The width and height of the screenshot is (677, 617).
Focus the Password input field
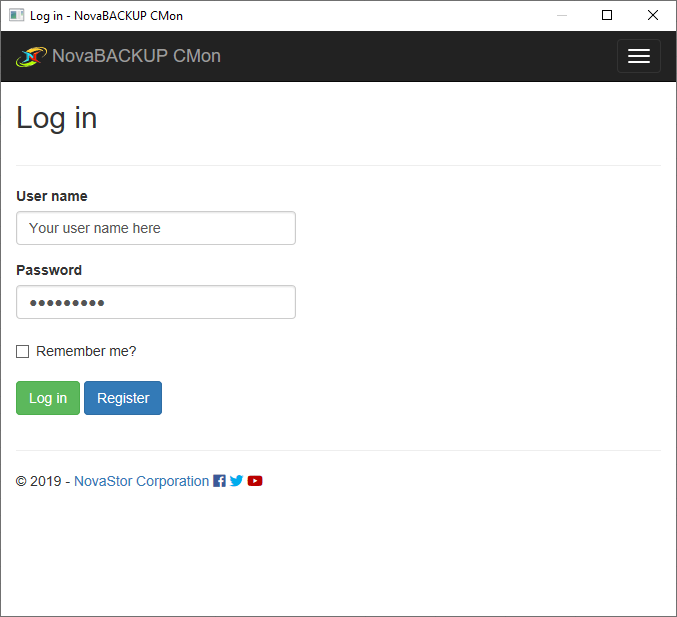(156, 302)
